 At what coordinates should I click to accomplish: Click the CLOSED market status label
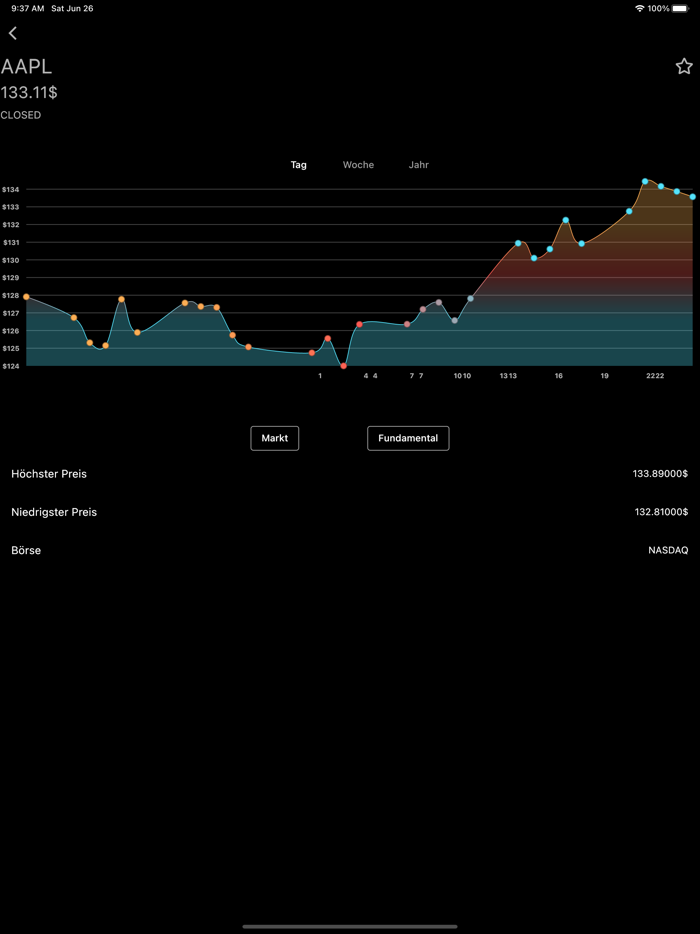21,115
